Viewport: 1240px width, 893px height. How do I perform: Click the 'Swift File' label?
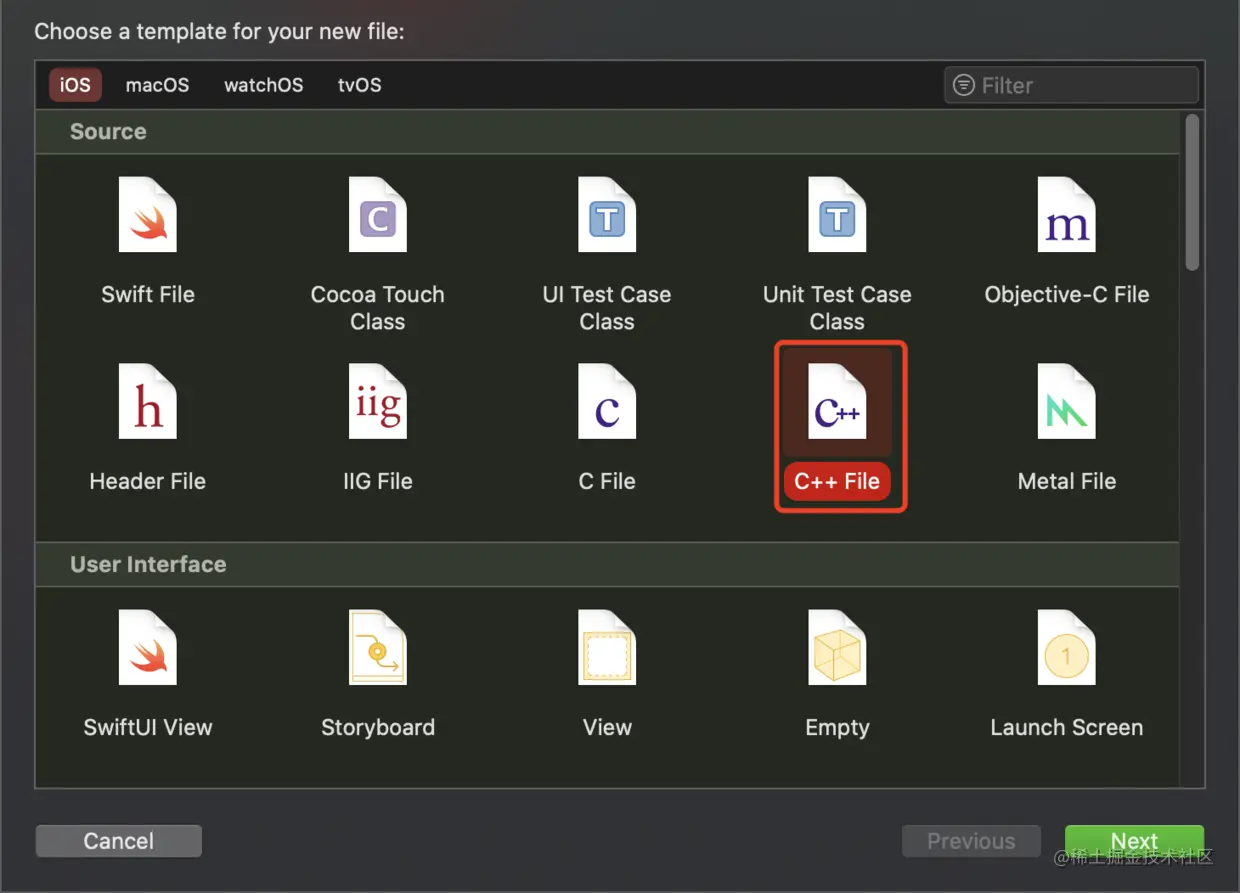coord(148,294)
